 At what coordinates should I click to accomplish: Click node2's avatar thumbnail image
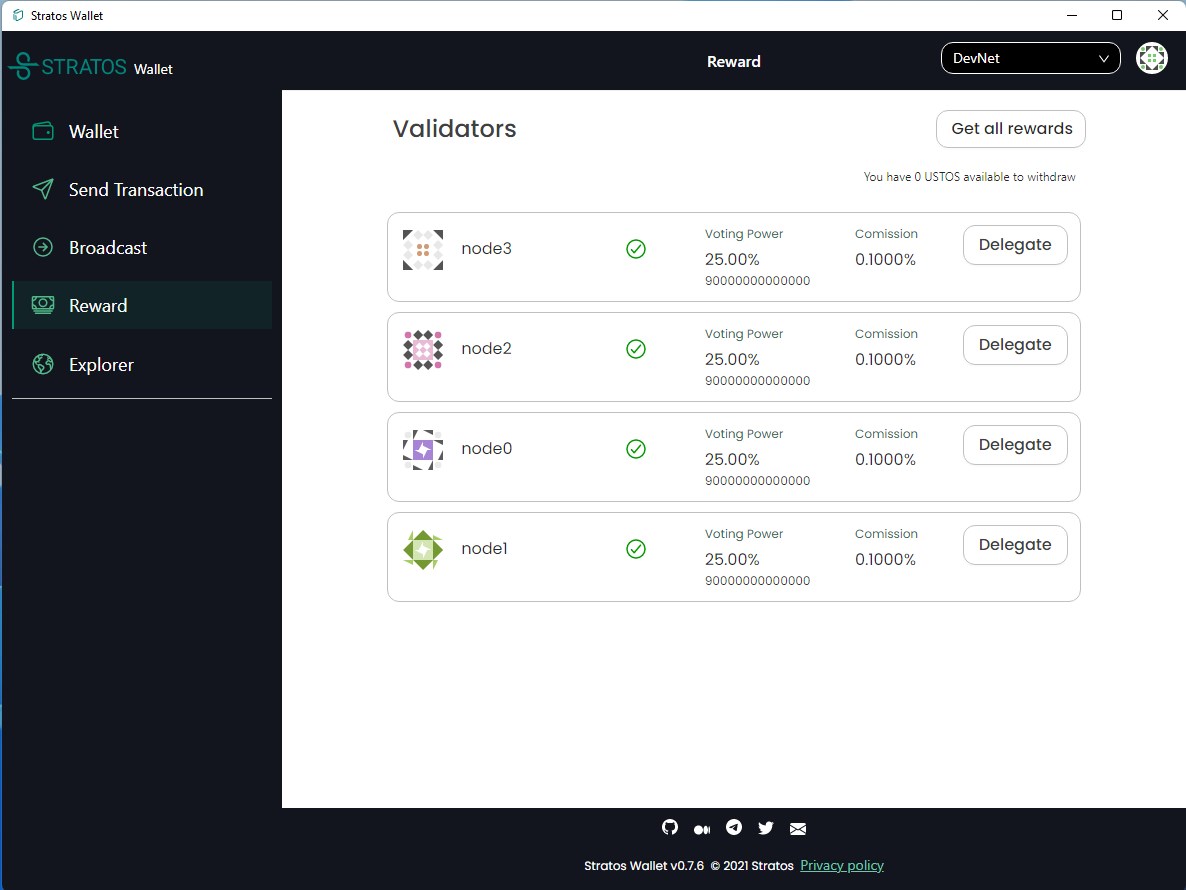point(423,349)
